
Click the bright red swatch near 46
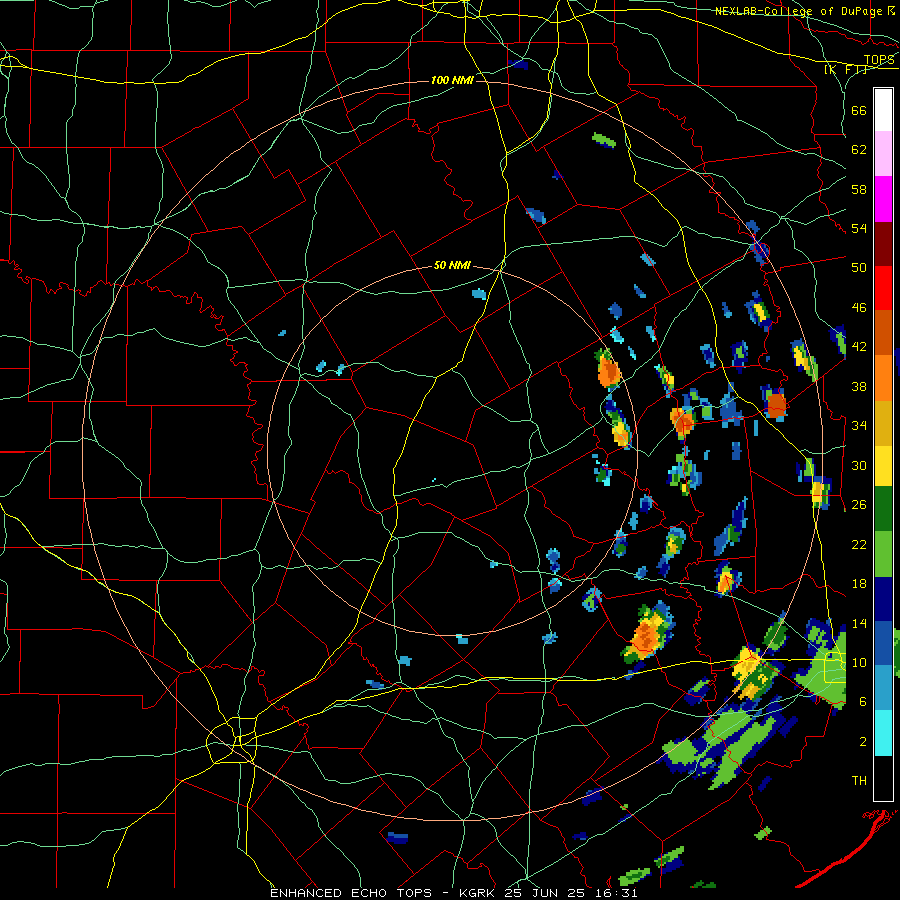(x=883, y=288)
